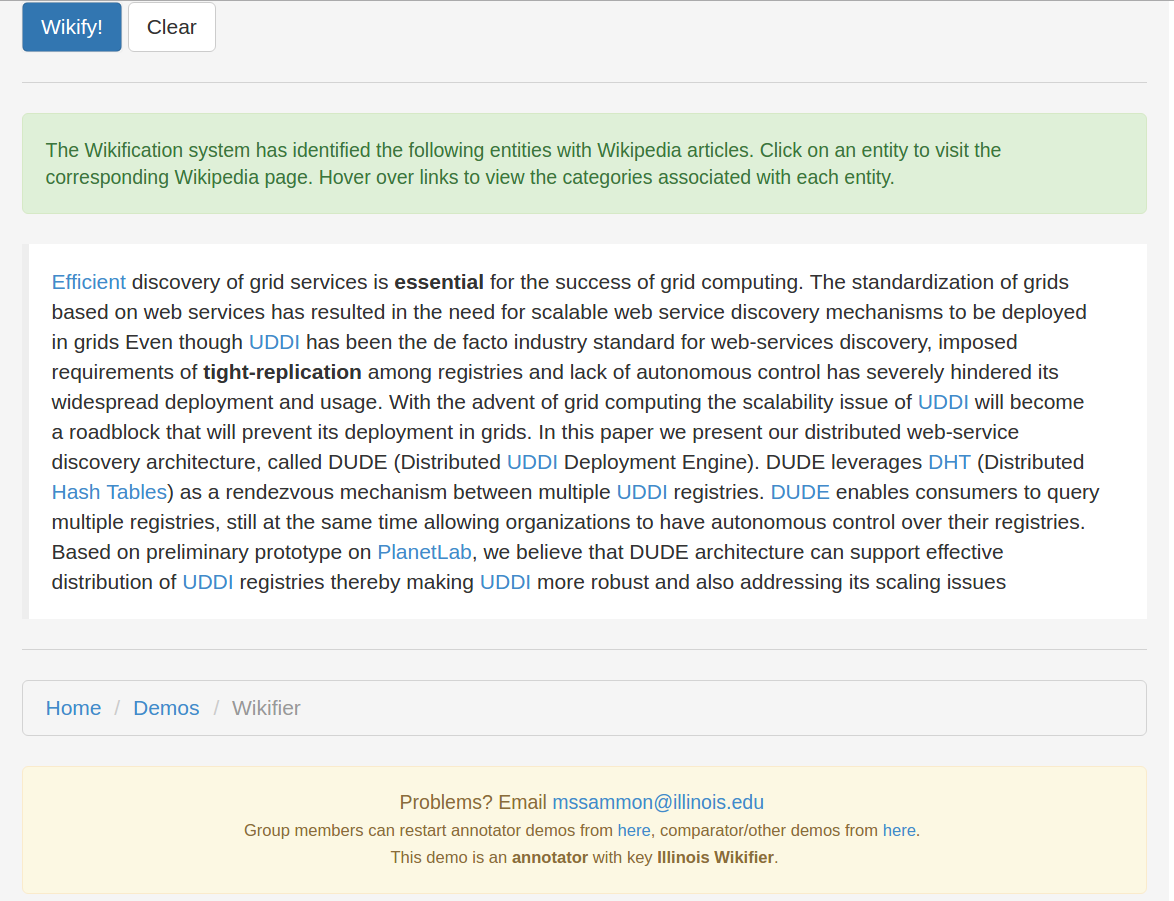Open the linked DUDE entity

pyautogui.click(x=800, y=492)
